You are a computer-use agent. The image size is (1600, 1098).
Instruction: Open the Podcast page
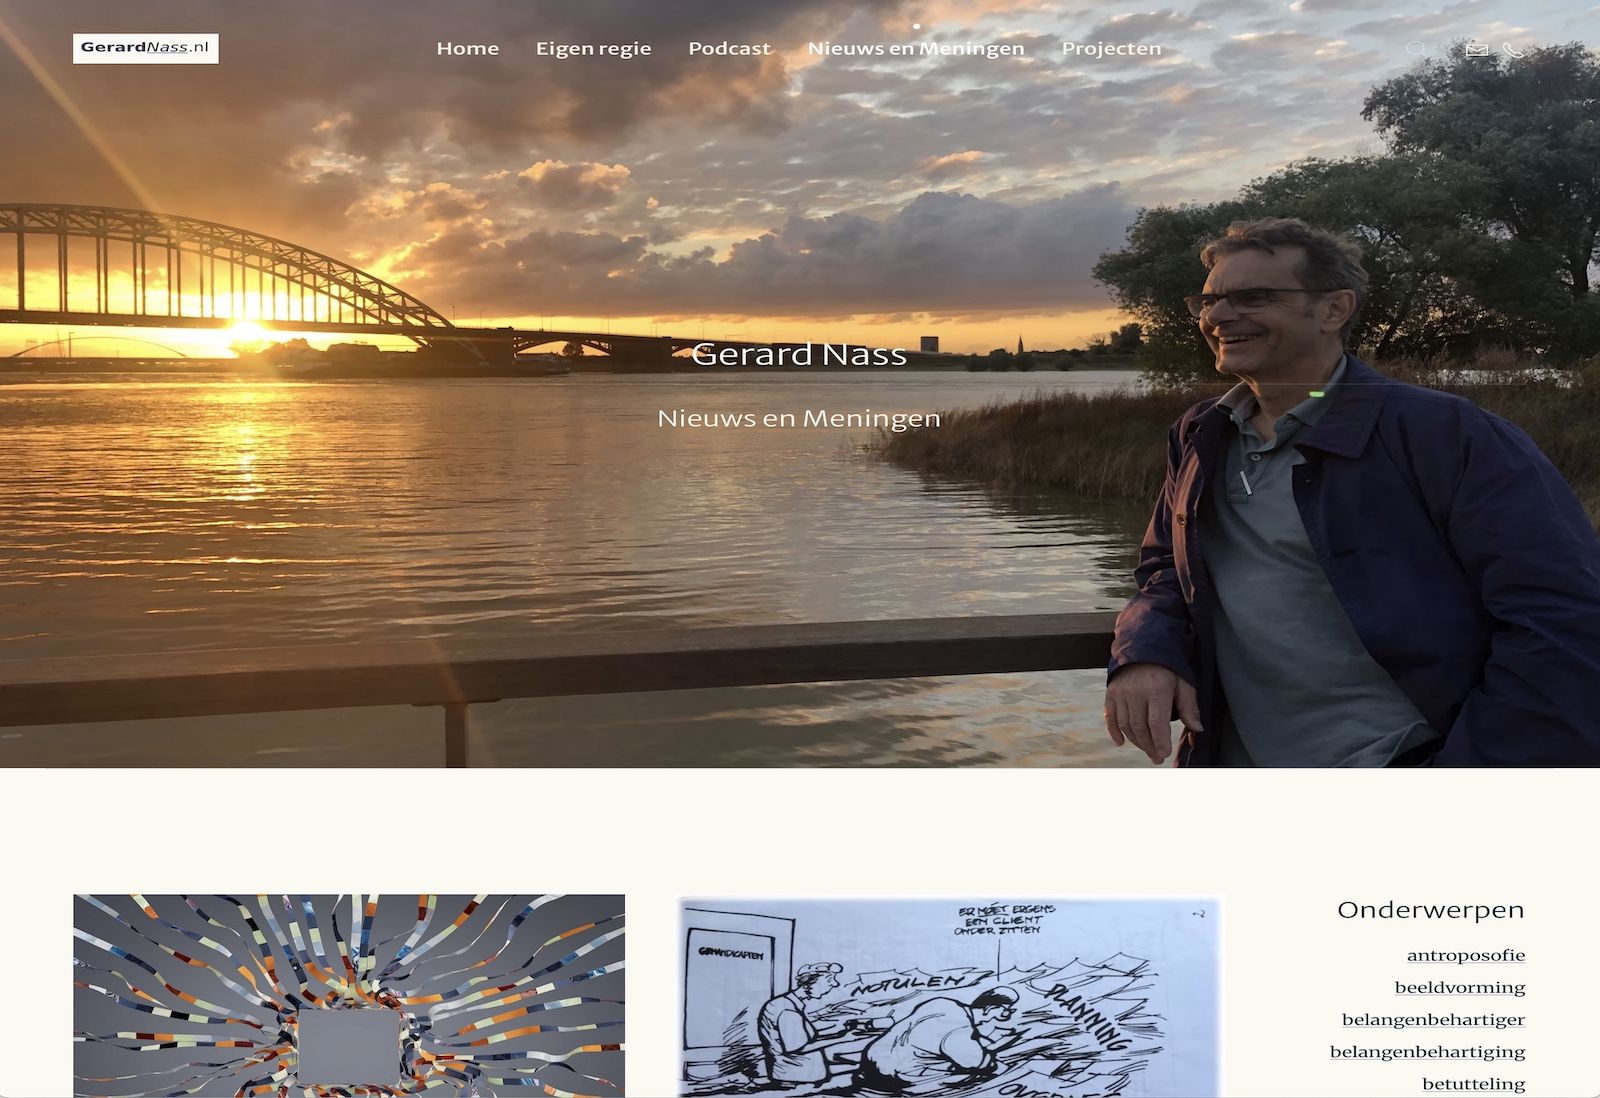[729, 48]
